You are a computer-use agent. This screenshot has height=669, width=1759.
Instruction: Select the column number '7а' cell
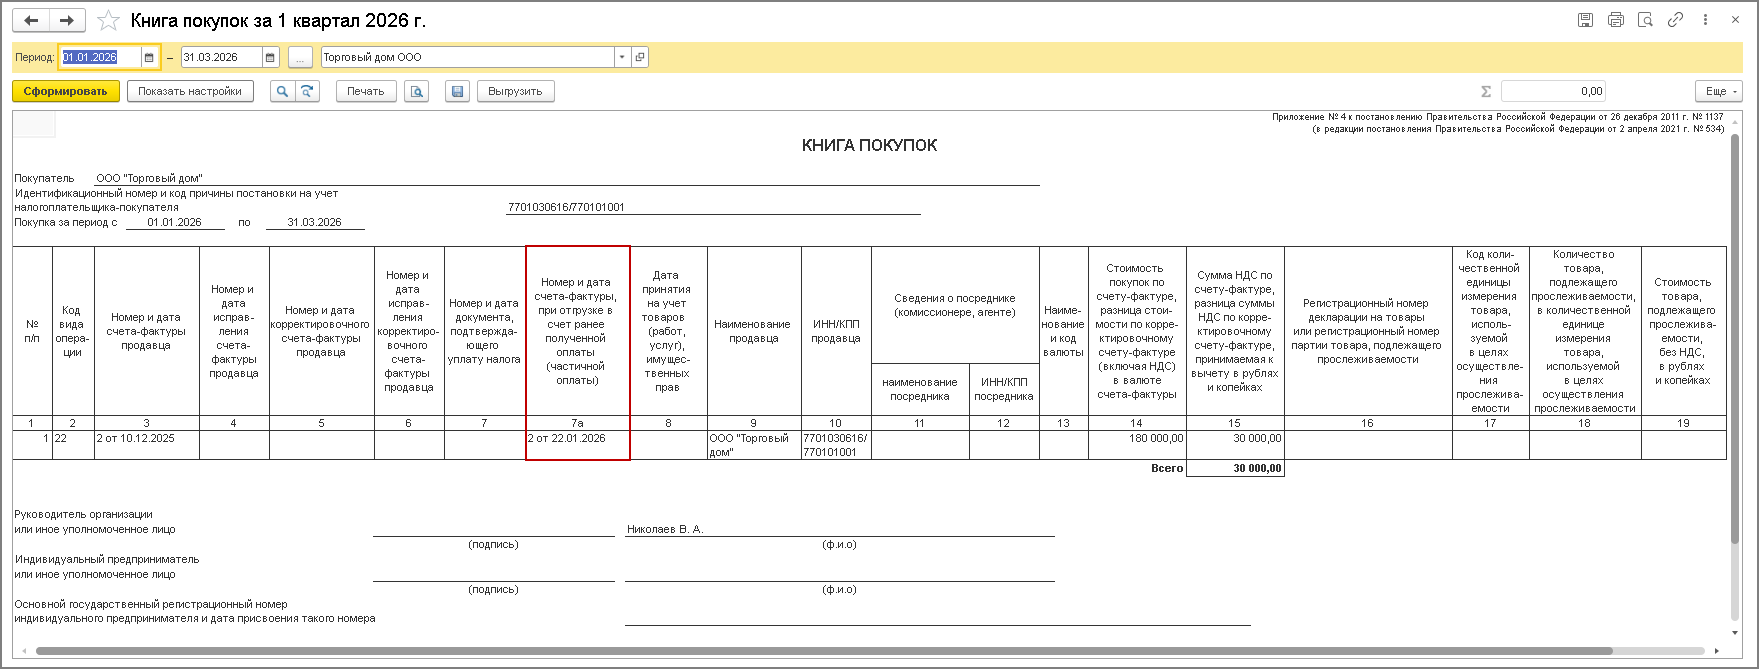pyautogui.click(x=578, y=423)
